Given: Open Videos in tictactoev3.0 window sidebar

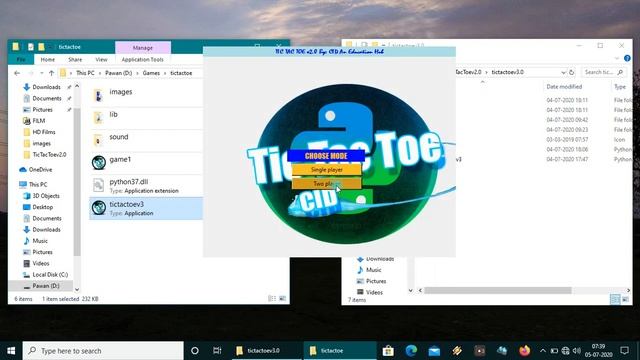Looking at the screenshot, I should [374, 292].
